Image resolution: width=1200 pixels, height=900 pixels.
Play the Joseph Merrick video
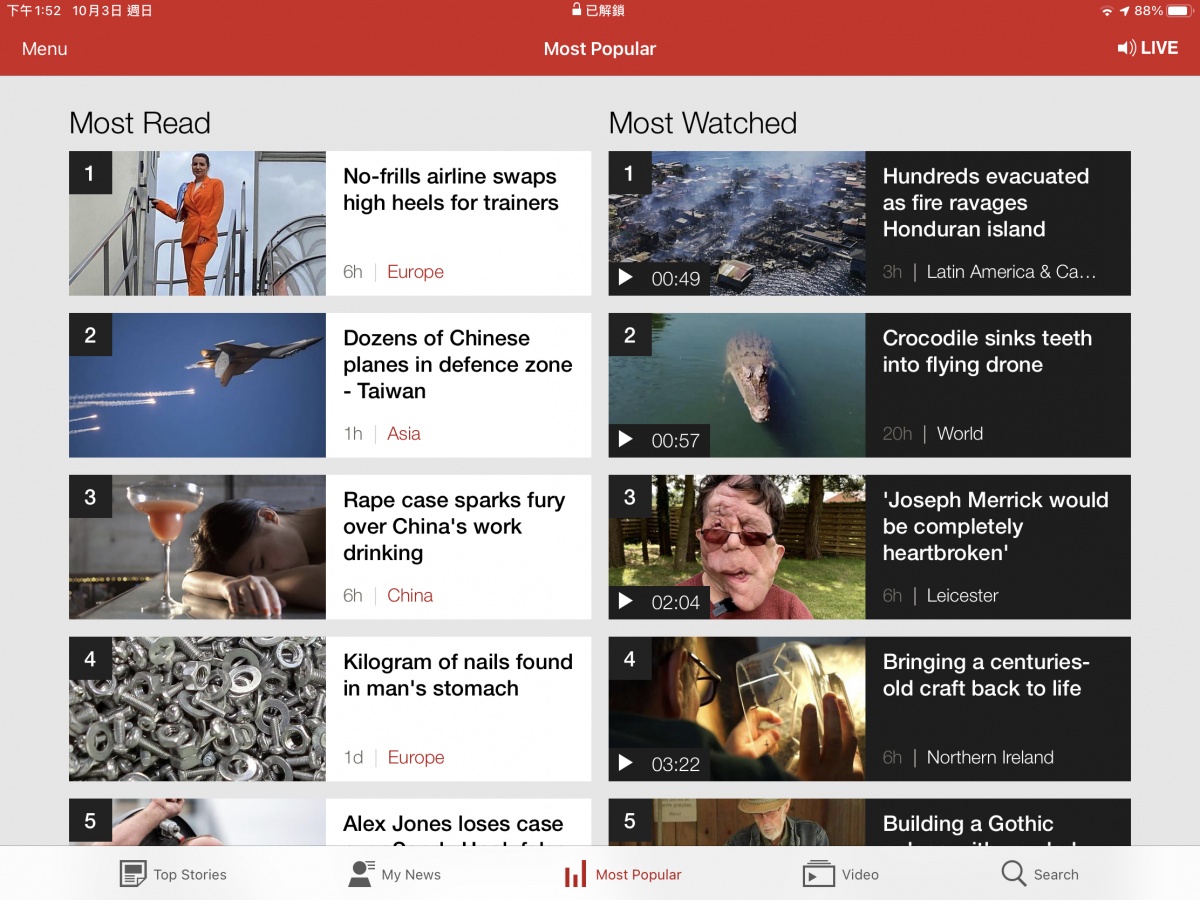626,602
